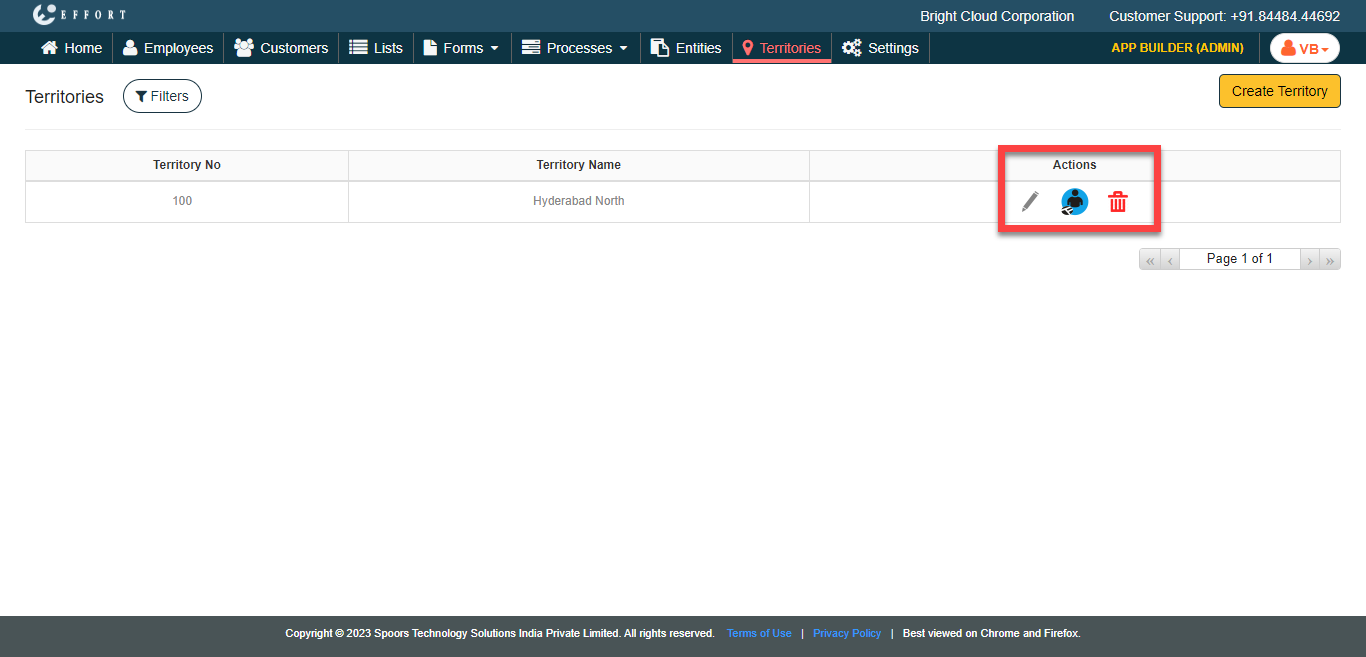Go to the next page arrow in pagination

point(1309,260)
